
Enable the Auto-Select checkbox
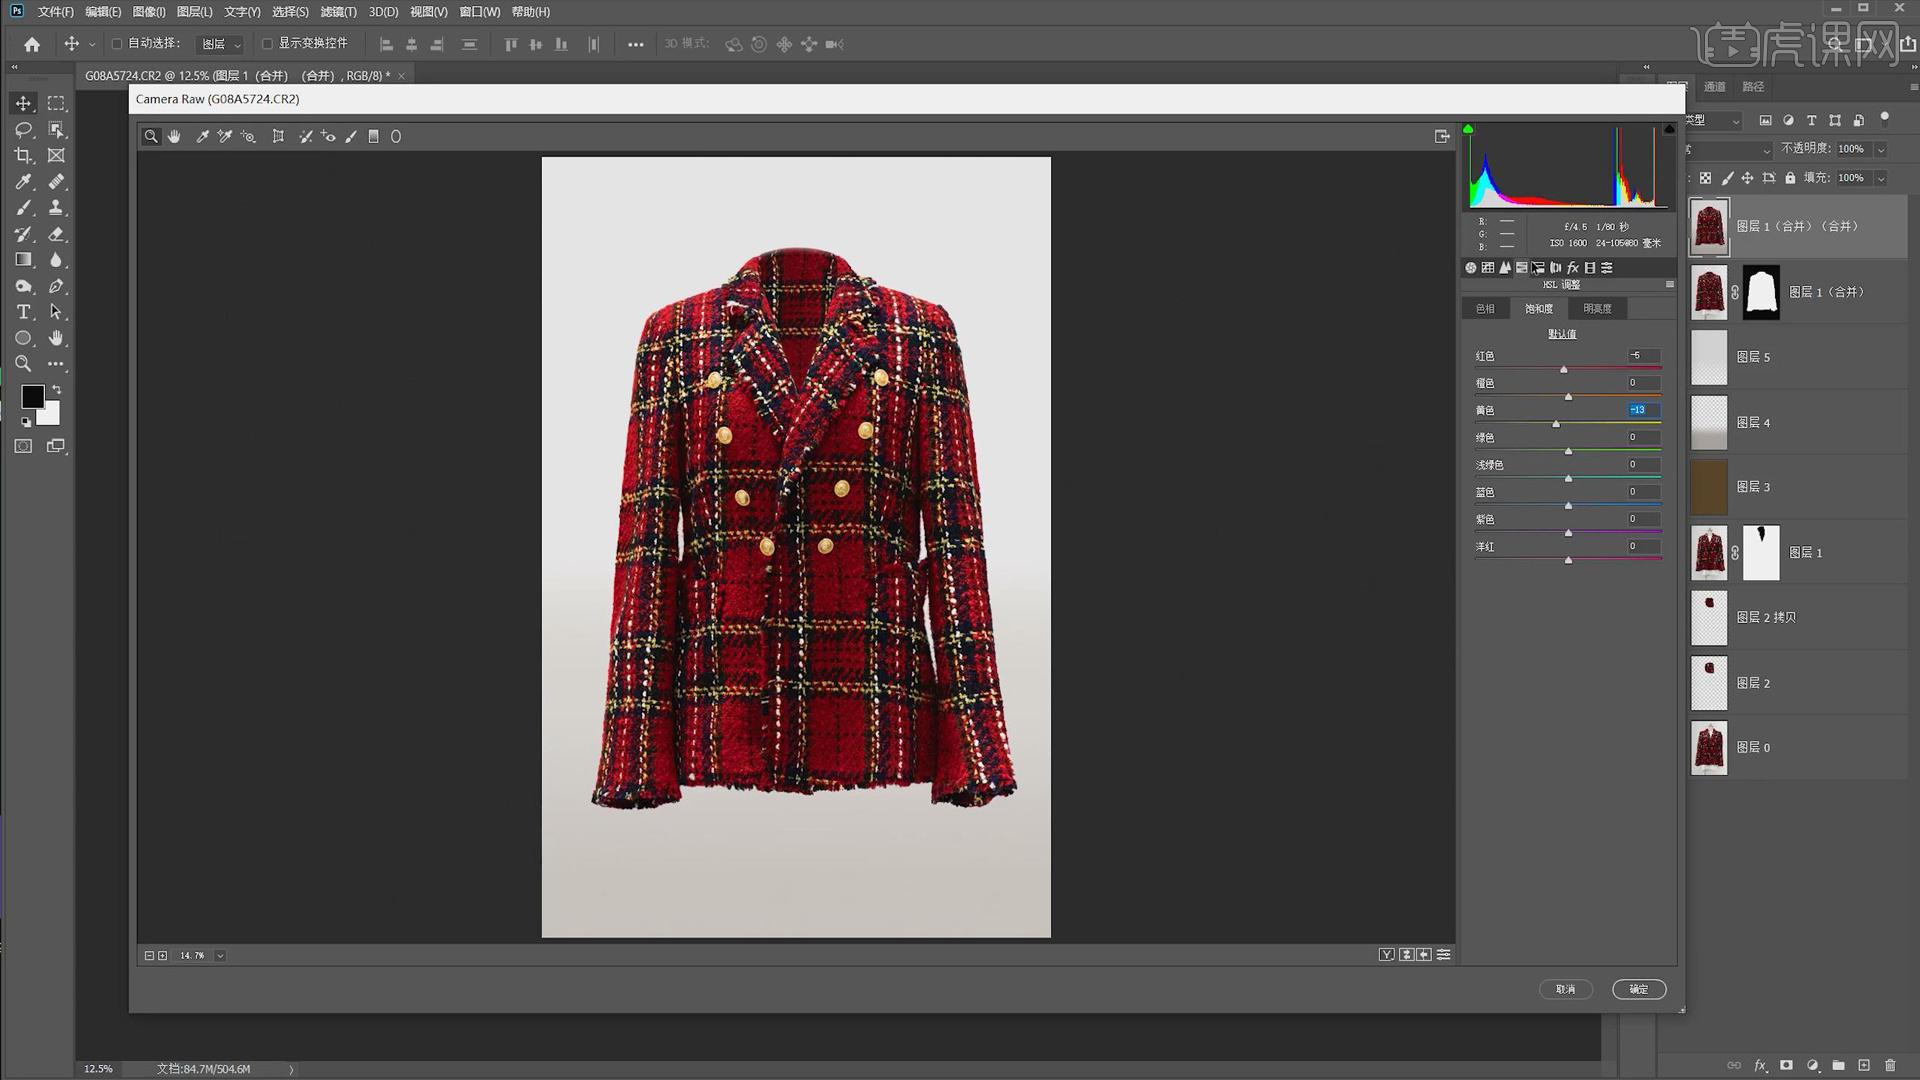pyautogui.click(x=117, y=44)
